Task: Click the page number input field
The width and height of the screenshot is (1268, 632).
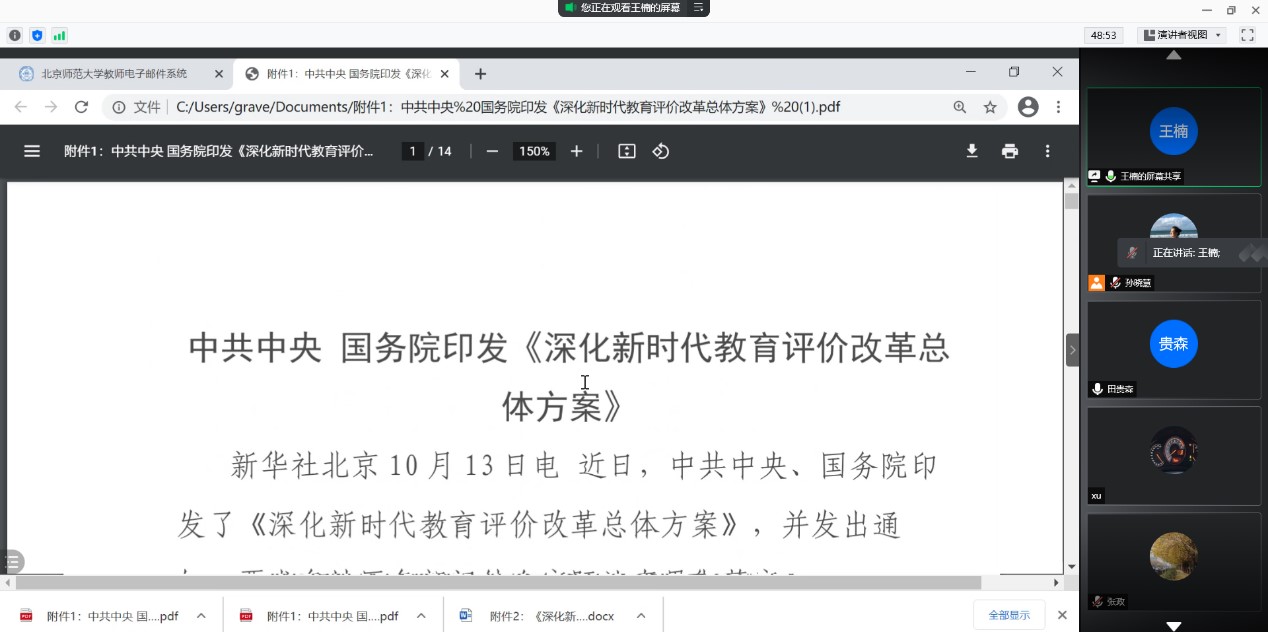Action: [x=412, y=151]
